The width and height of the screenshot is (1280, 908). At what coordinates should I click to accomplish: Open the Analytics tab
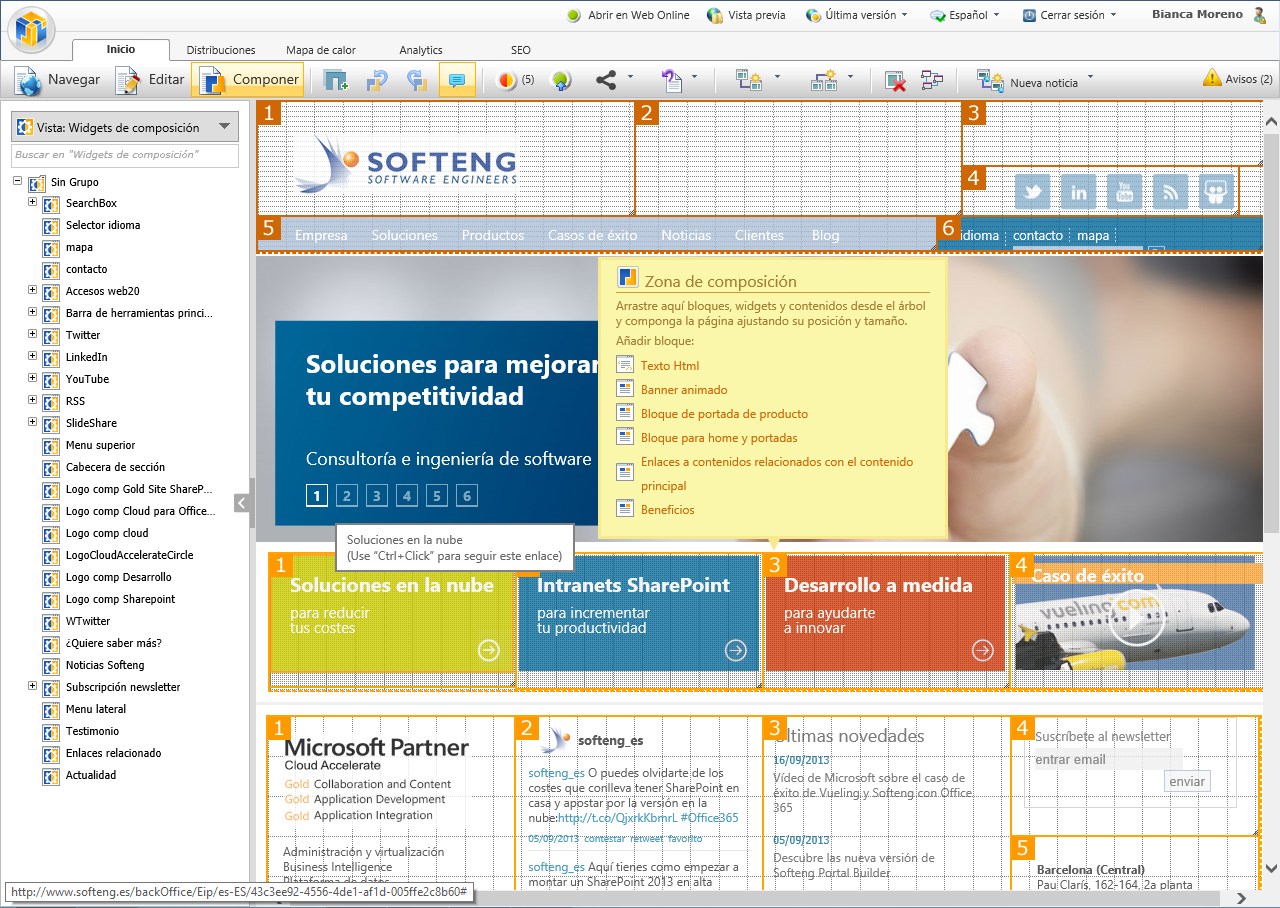[420, 50]
